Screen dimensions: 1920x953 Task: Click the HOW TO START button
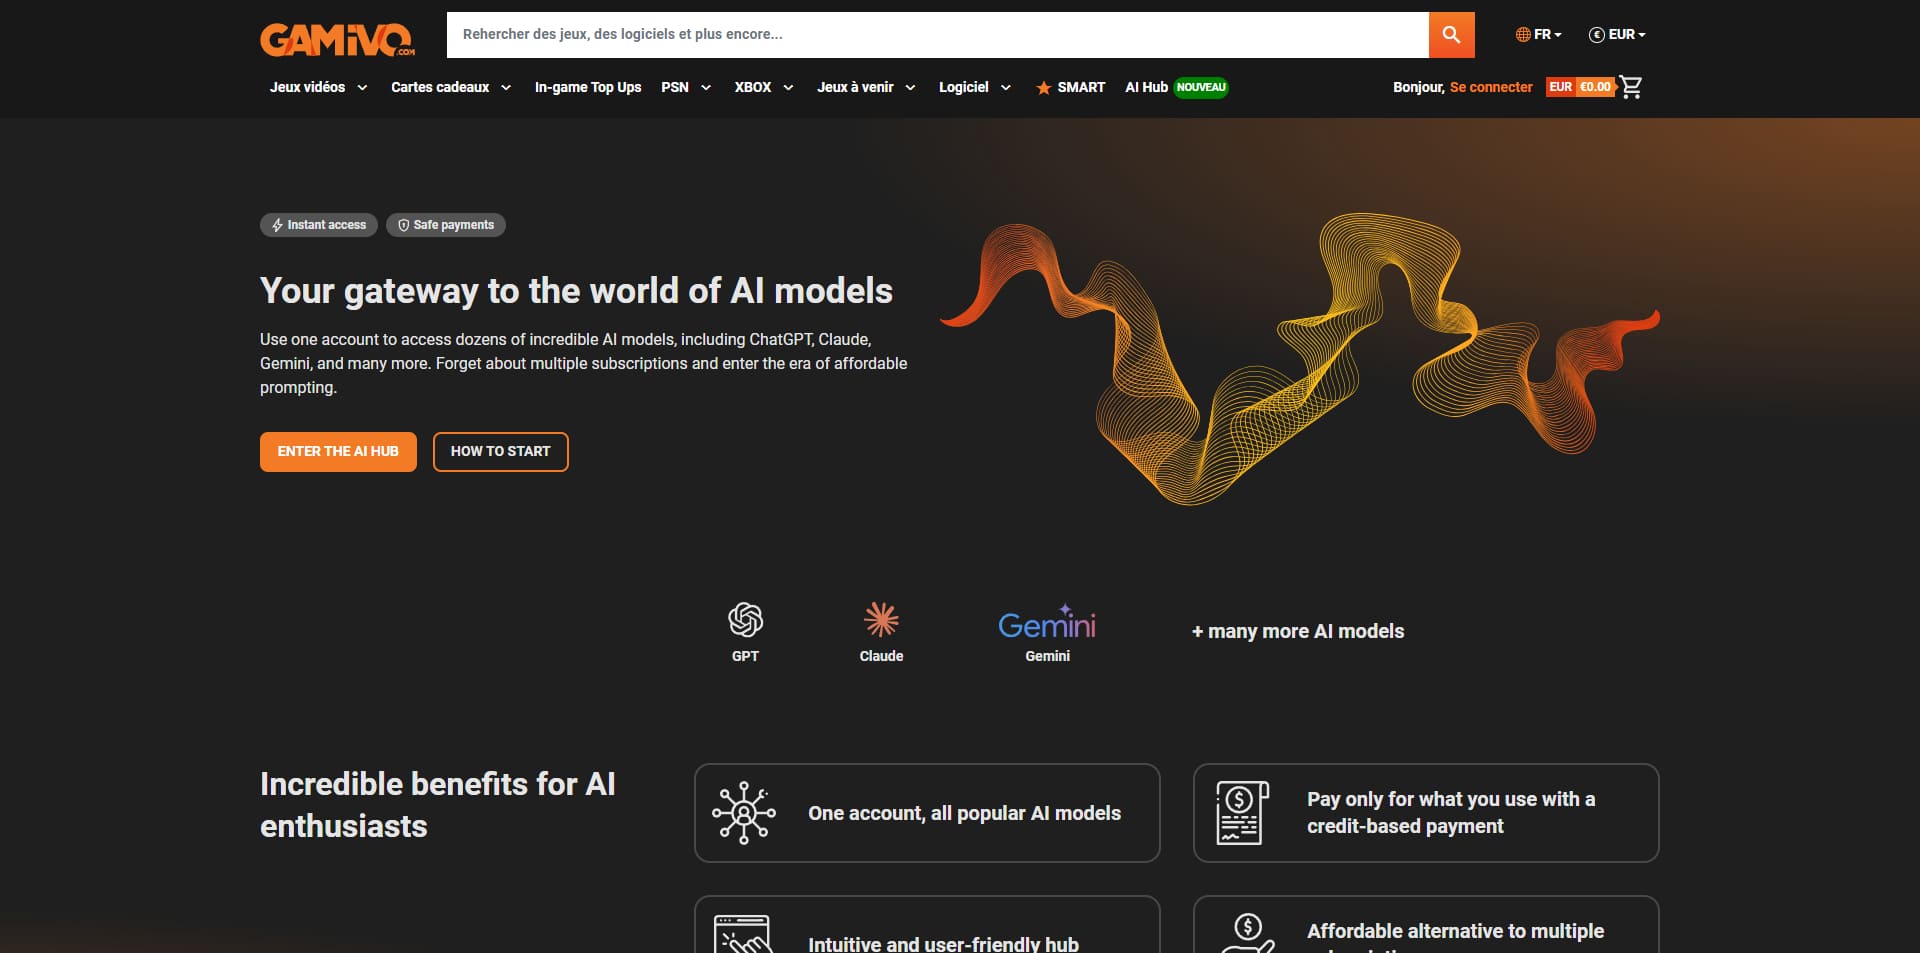(x=500, y=452)
